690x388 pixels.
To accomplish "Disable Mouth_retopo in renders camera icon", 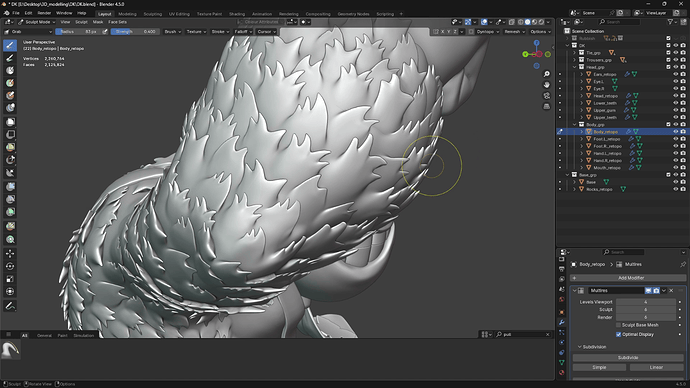I will tap(683, 168).
